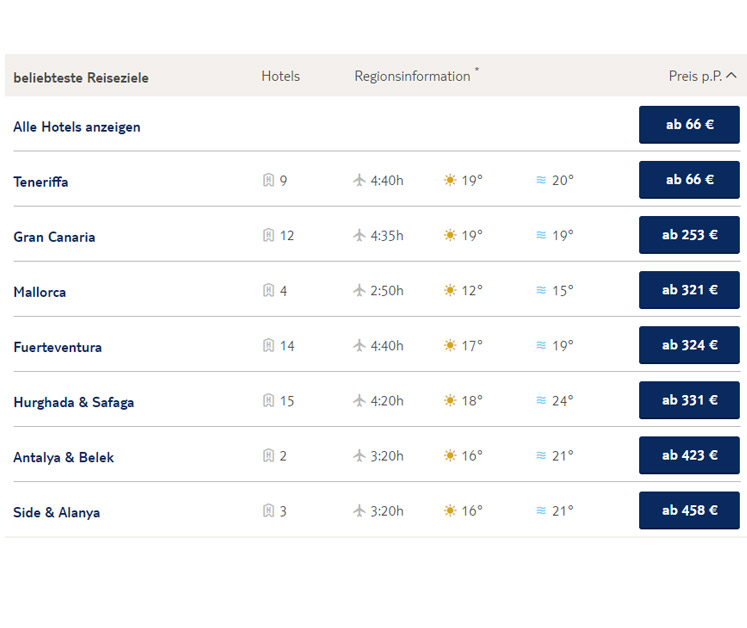The width and height of the screenshot is (747, 628).
Task: Open the Alle Hotels anzeigen link
Action: pyautogui.click(x=77, y=127)
